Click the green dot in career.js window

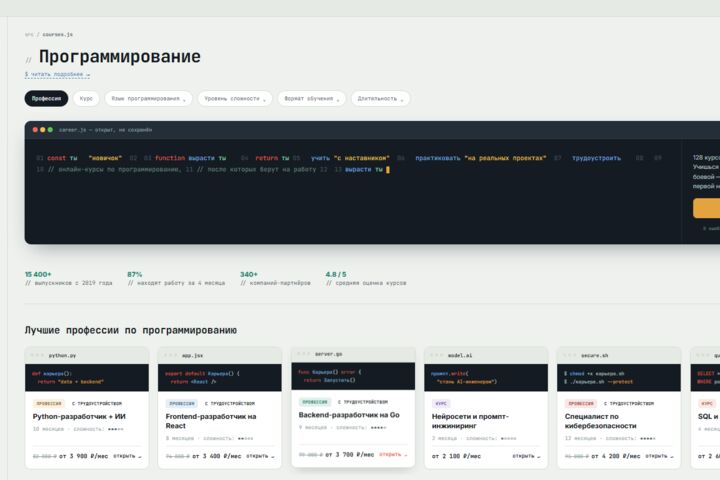(x=50, y=130)
